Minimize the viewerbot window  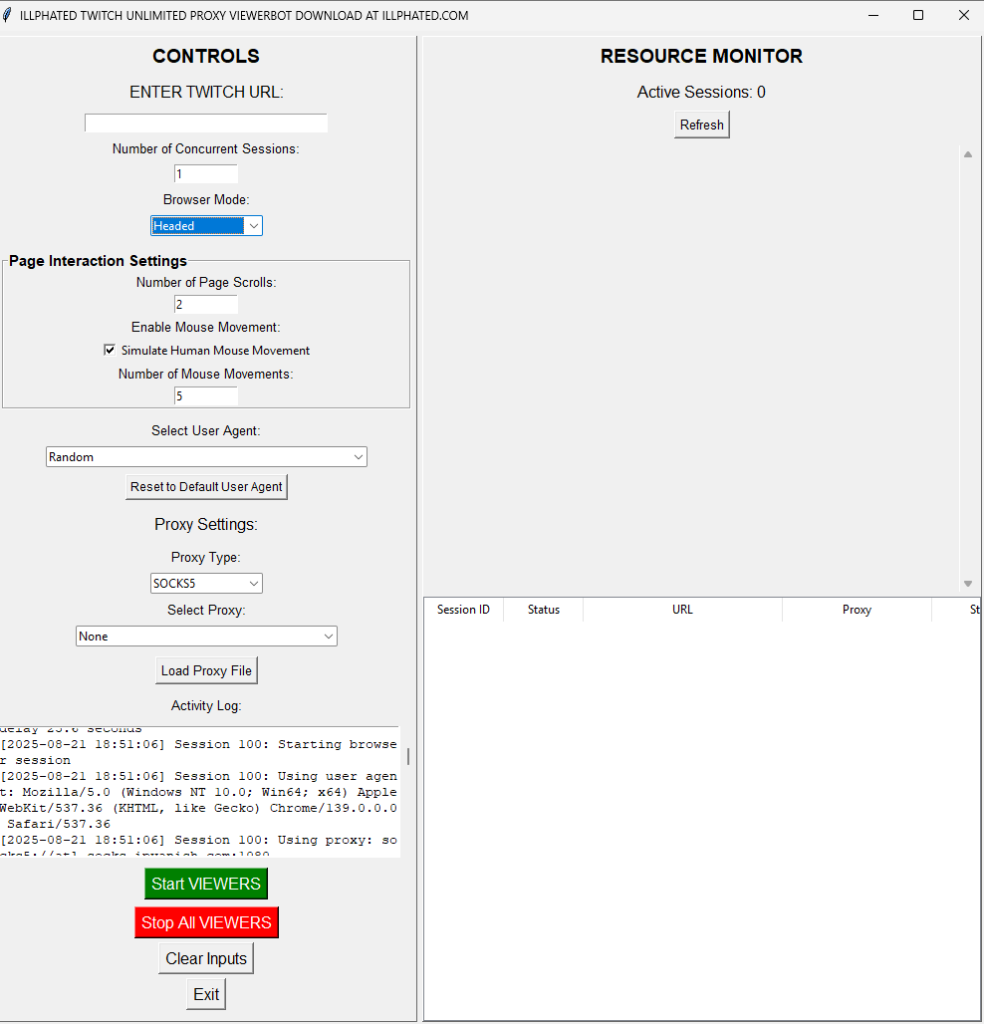tap(873, 15)
